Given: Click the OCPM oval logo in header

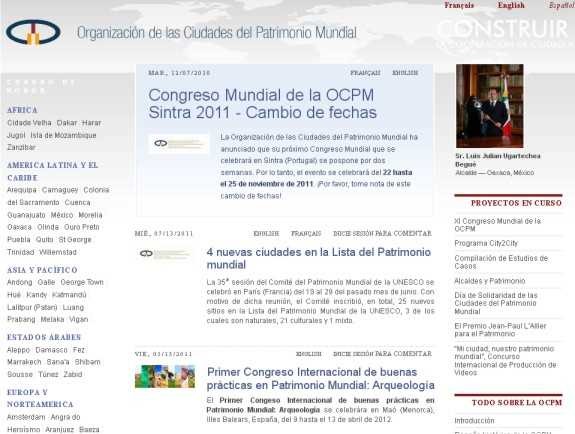Looking at the screenshot, I should 33,32.
